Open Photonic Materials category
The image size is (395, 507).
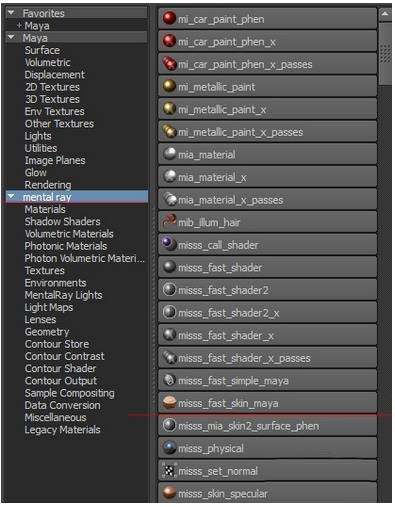66,246
